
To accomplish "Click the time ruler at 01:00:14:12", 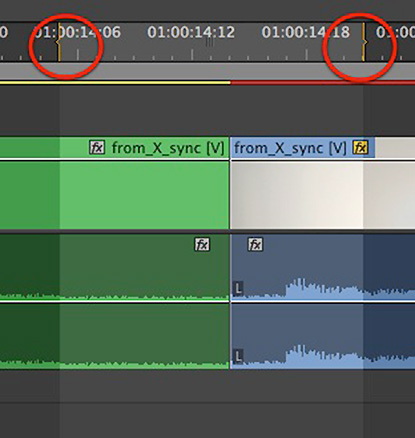I will click(x=191, y=32).
